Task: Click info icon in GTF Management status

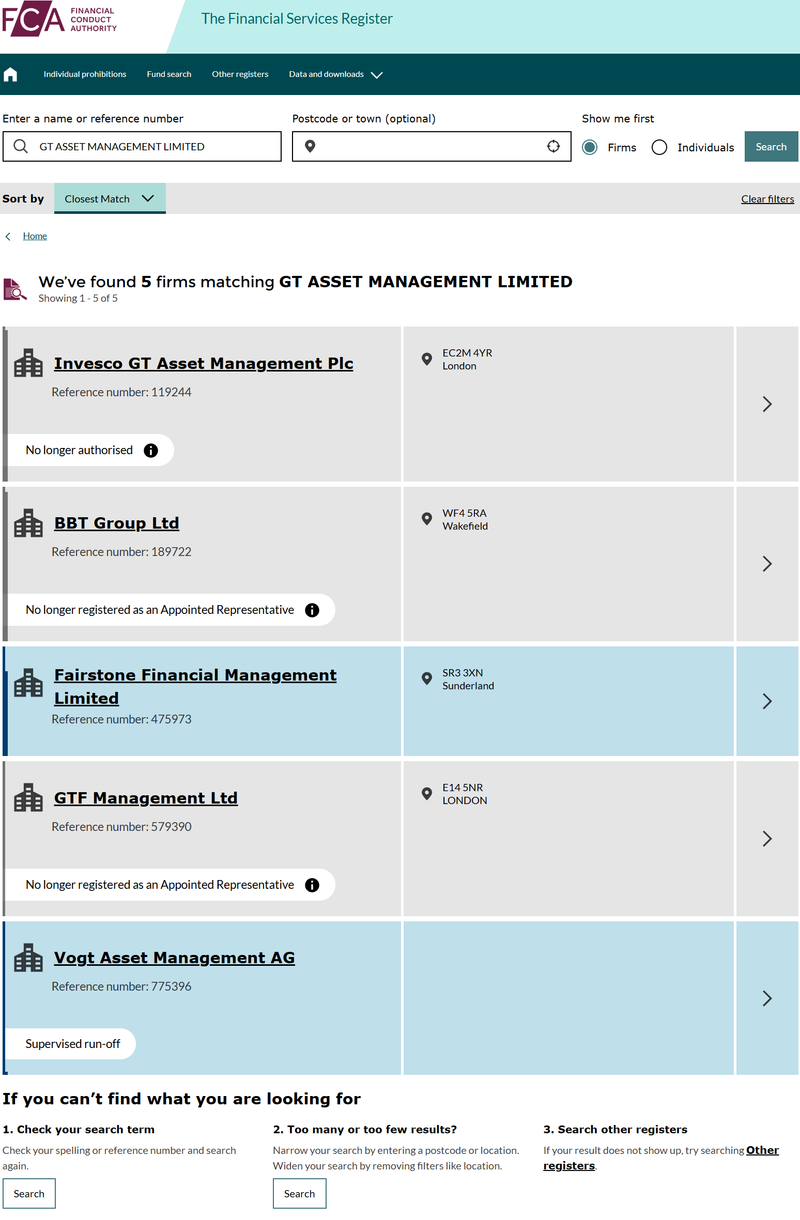Action: [x=312, y=885]
